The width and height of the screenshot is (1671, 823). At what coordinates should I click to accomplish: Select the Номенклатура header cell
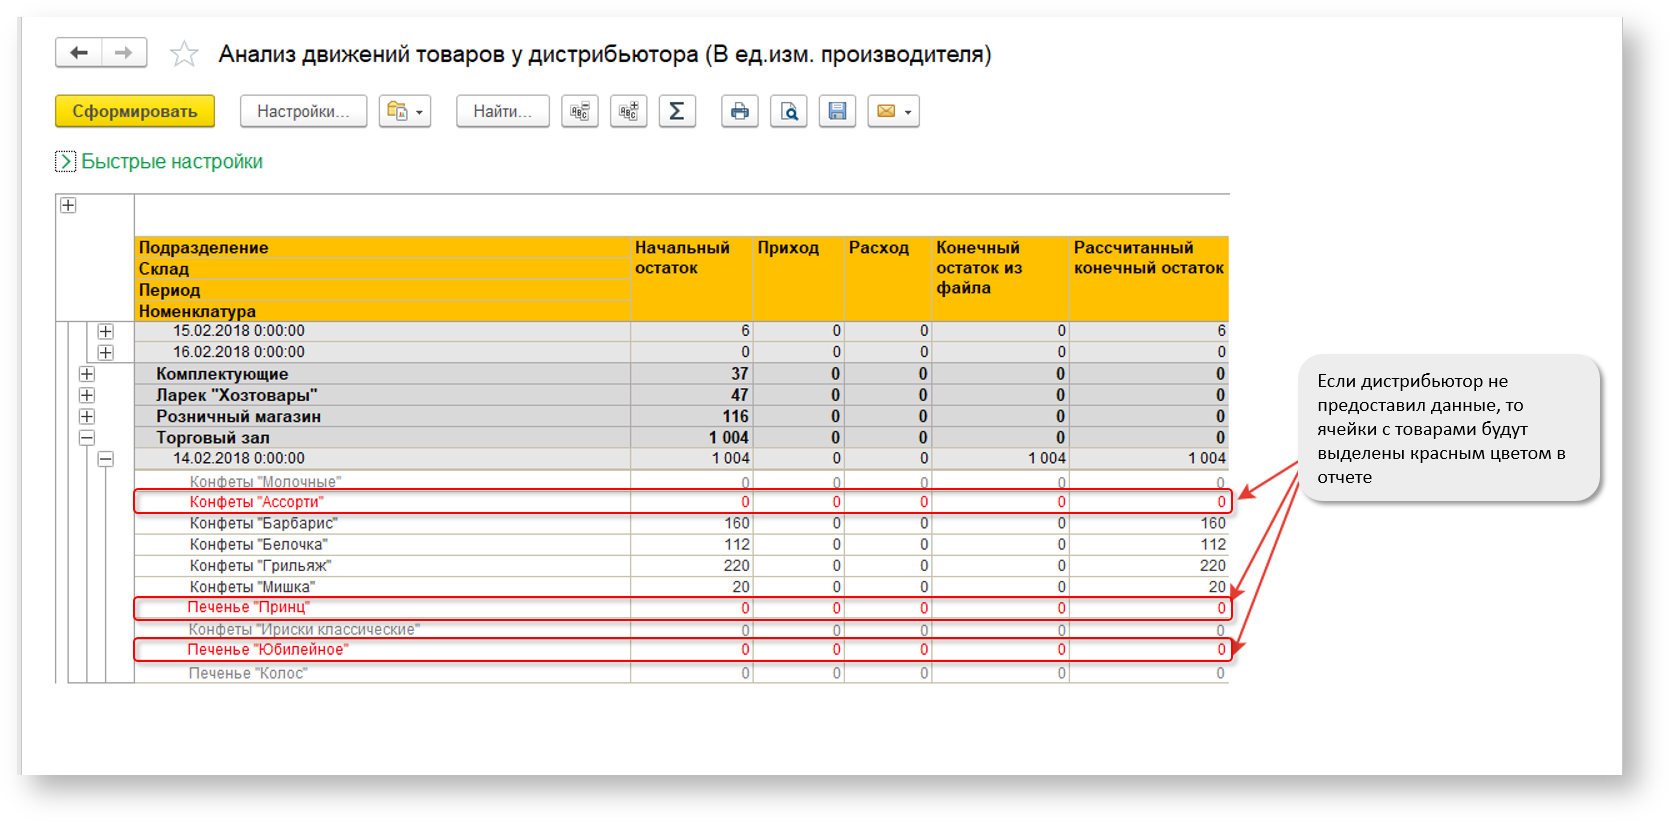click(x=383, y=311)
